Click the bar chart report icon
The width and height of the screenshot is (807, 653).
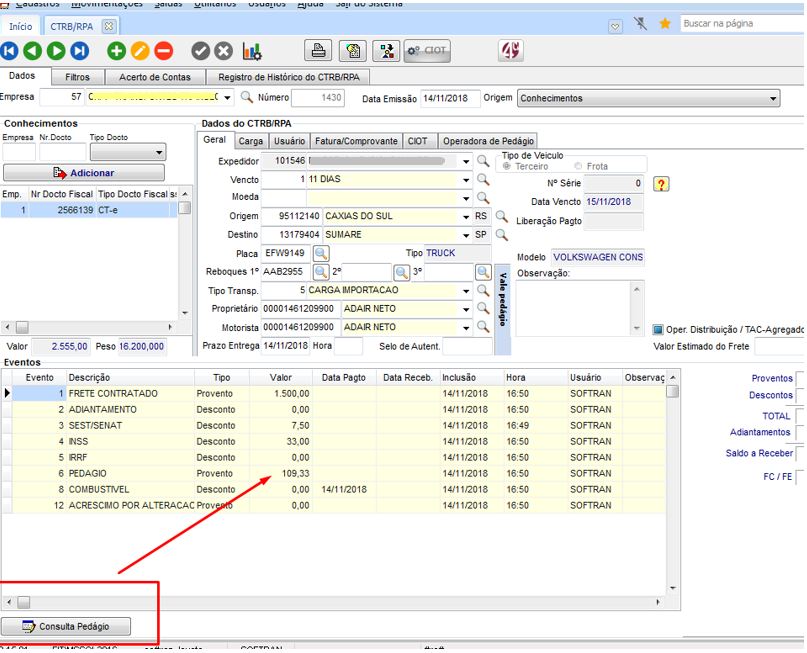click(x=252, y=50)
